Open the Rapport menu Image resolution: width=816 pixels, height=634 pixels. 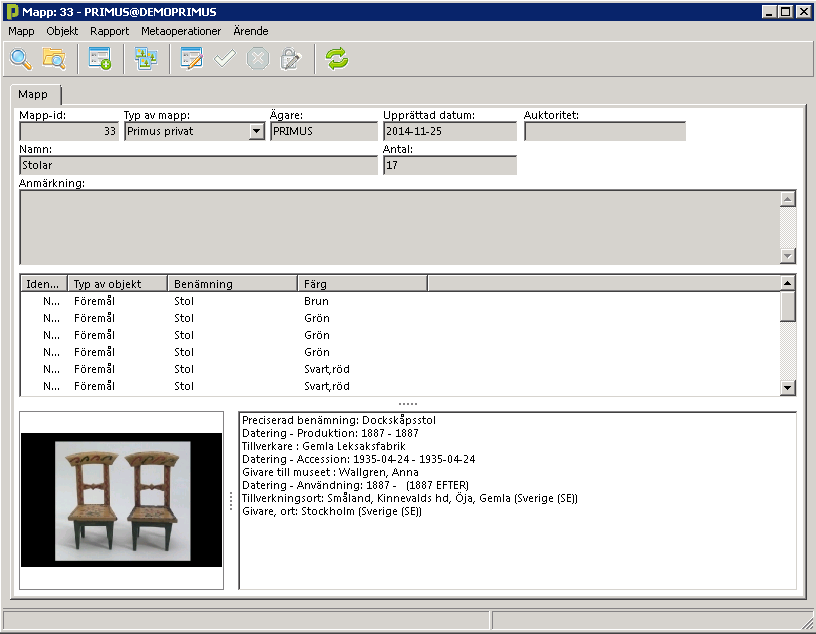(110, 31)
